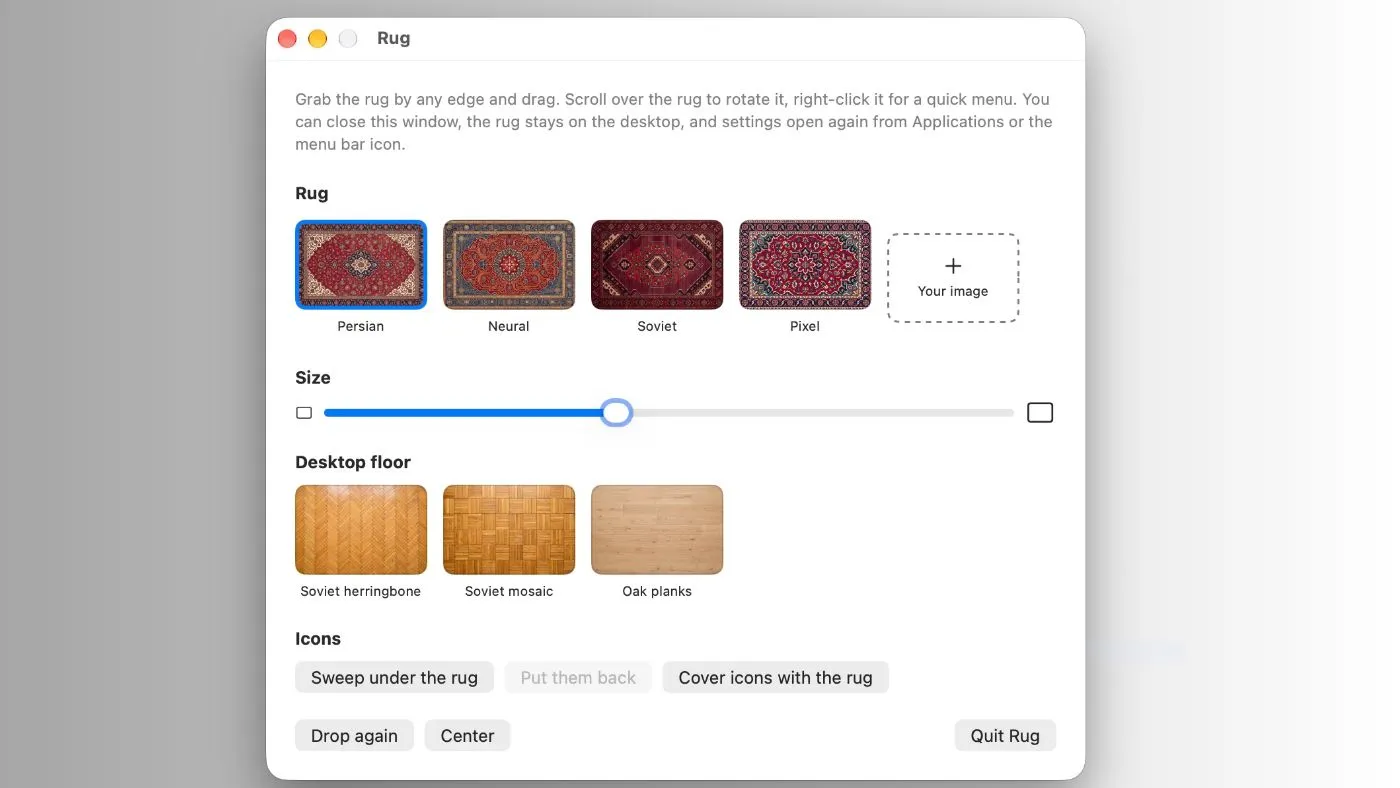Choose the Soviet mosaic floor
Viewport: 1400px width, 788px height.
[x=509, y=530]
